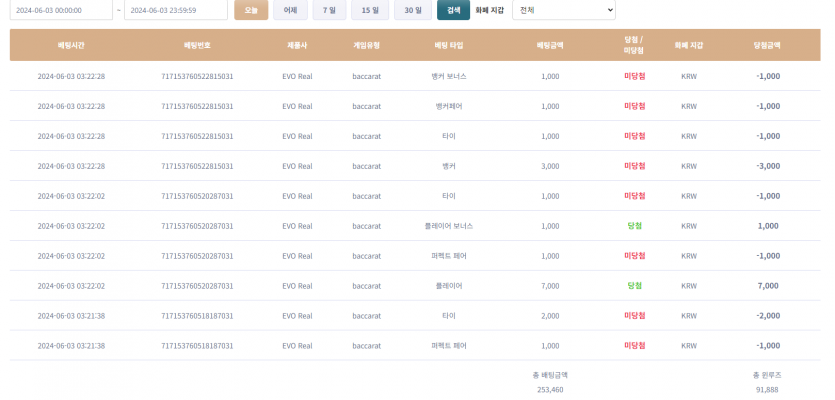Screen dimensions: 835x400
Task: Click the 뱅커 bet type with 3,000 bet
Action: [x=449, y=166]
